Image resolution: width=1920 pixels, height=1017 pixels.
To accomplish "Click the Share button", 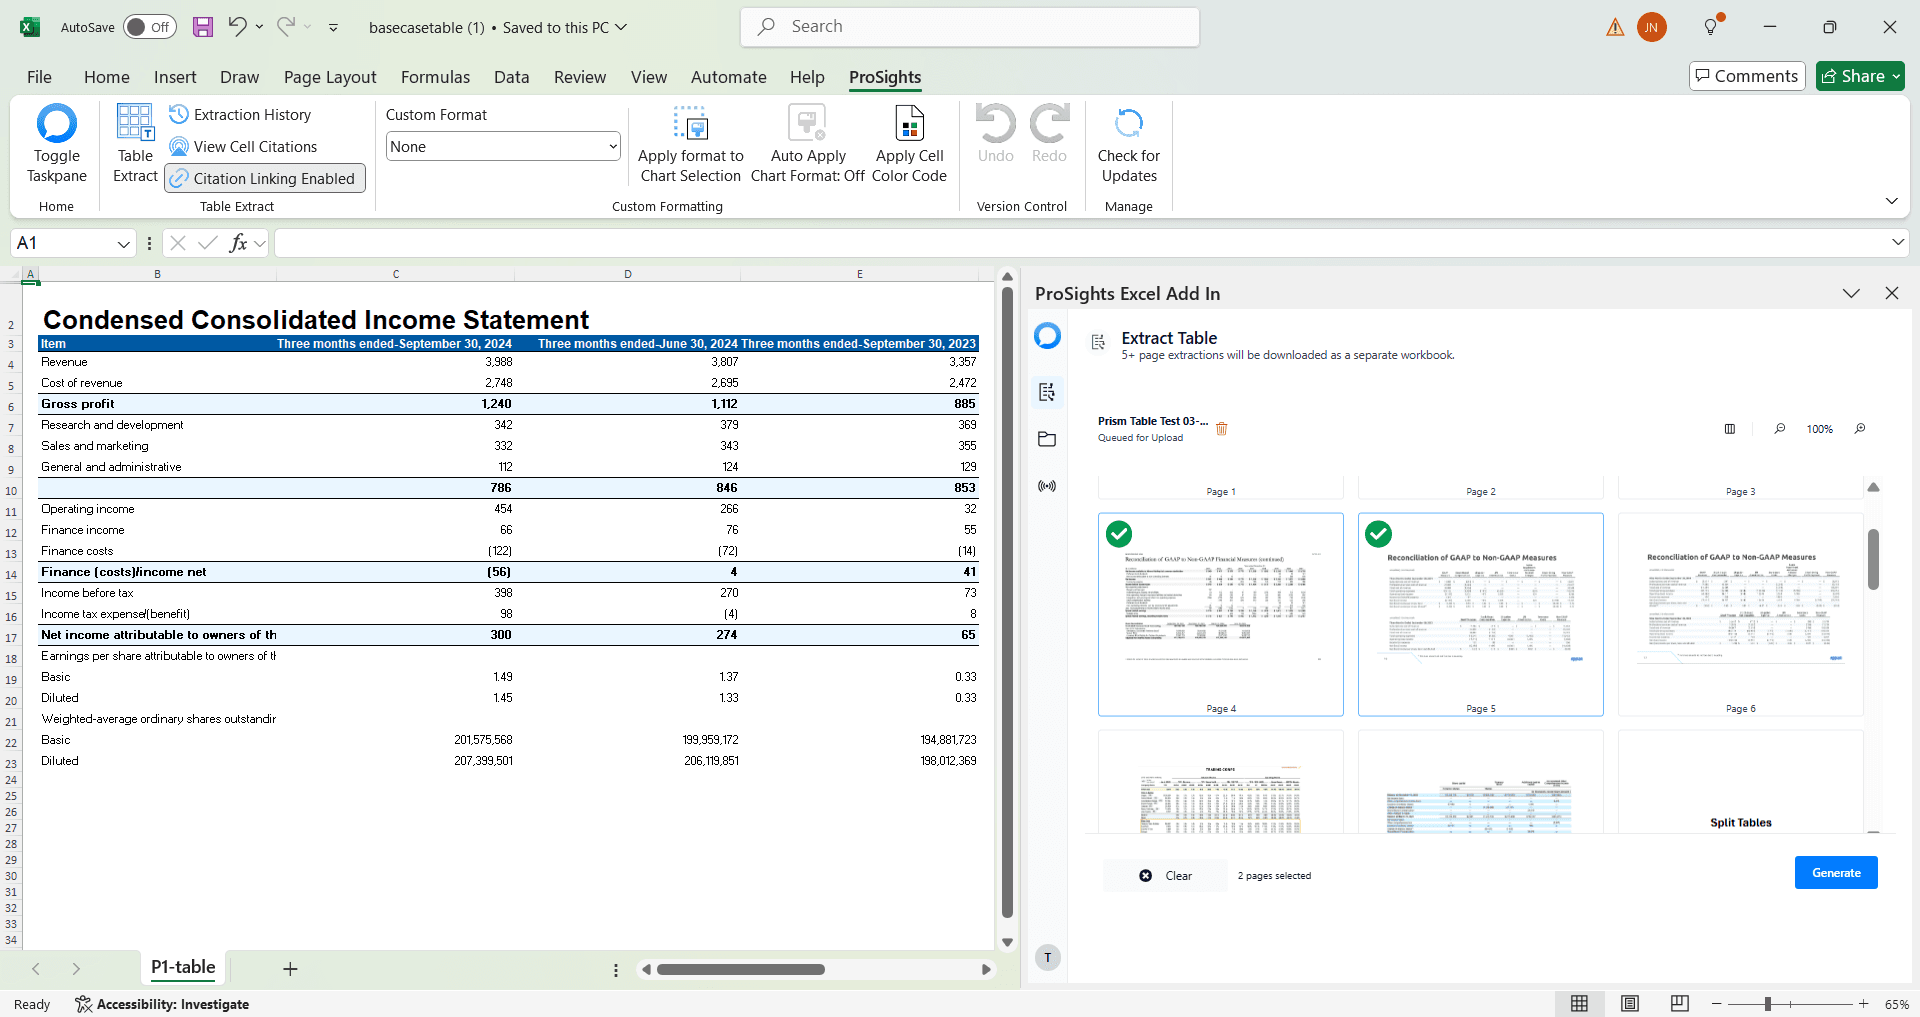I will [1860, 76].
